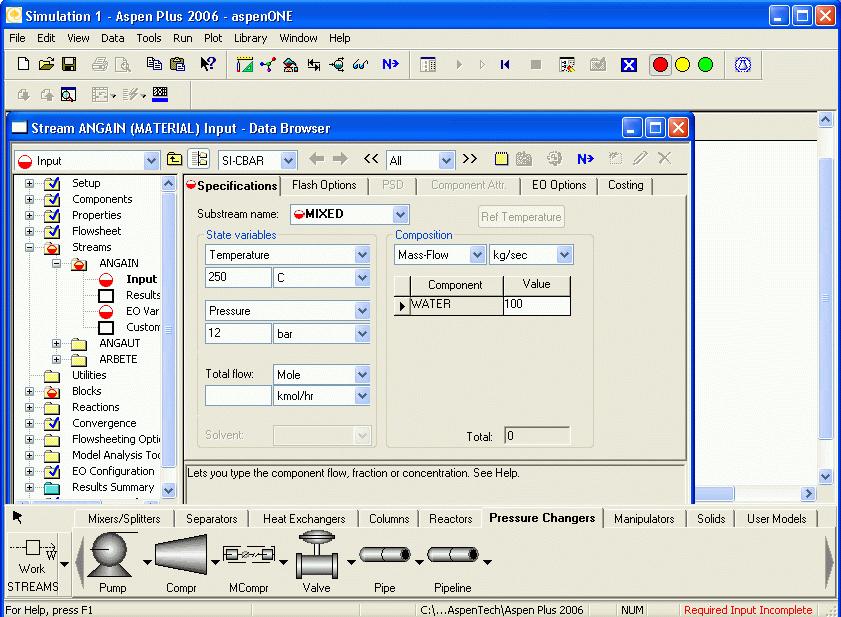Expand the Setup tree node
Viewport: 841px width, 617px height.
[x=29, y=183]
